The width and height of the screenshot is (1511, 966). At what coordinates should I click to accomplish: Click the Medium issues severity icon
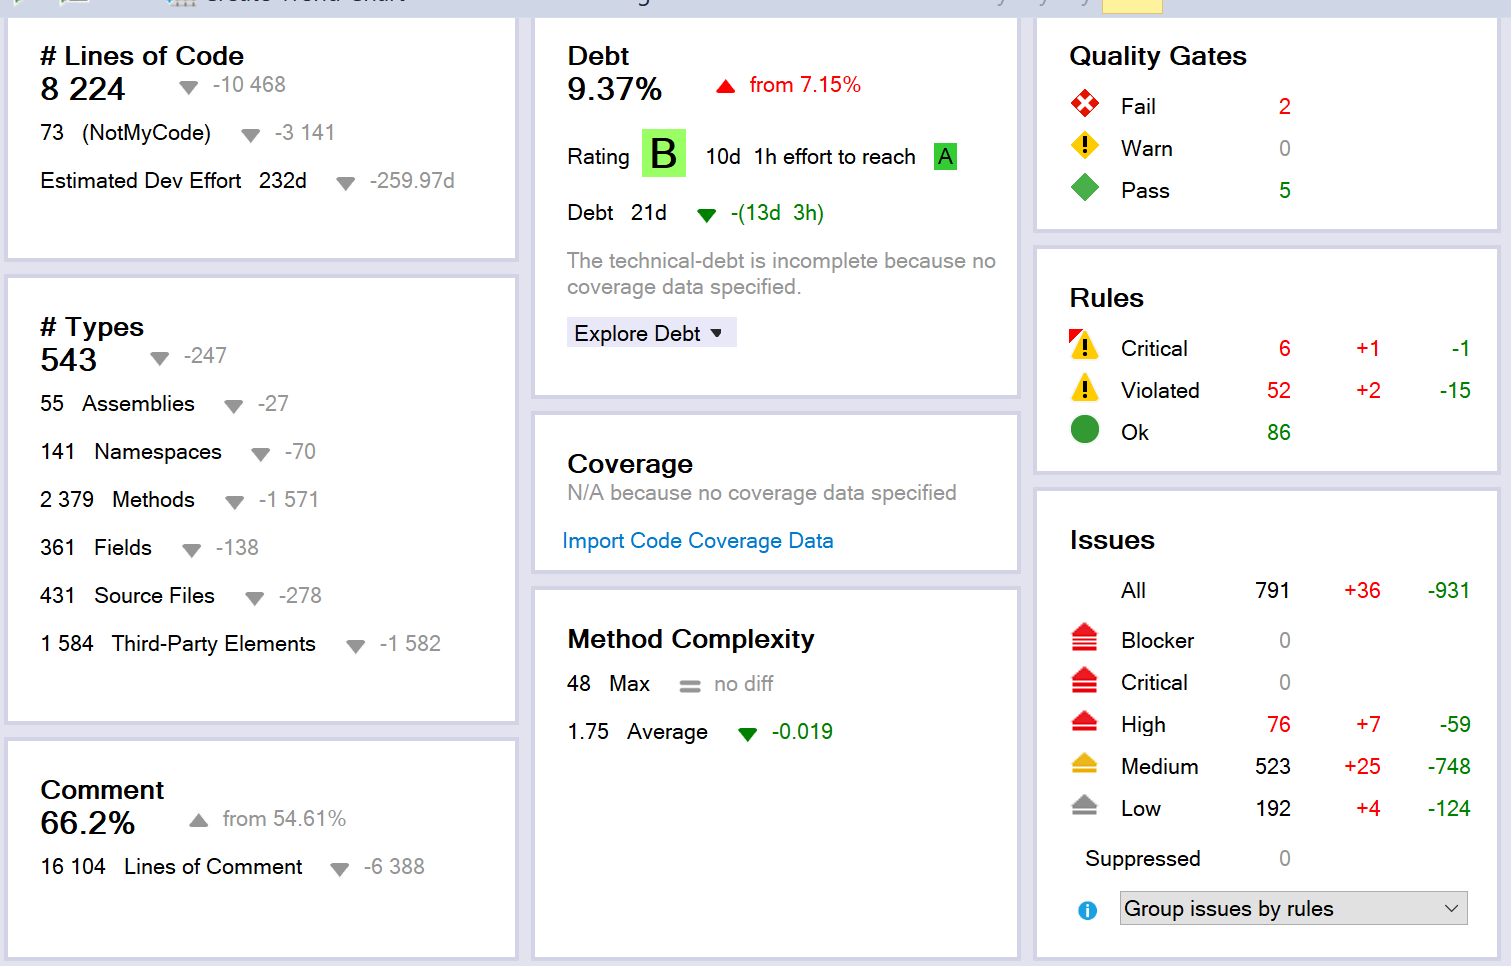(1085, 764)
